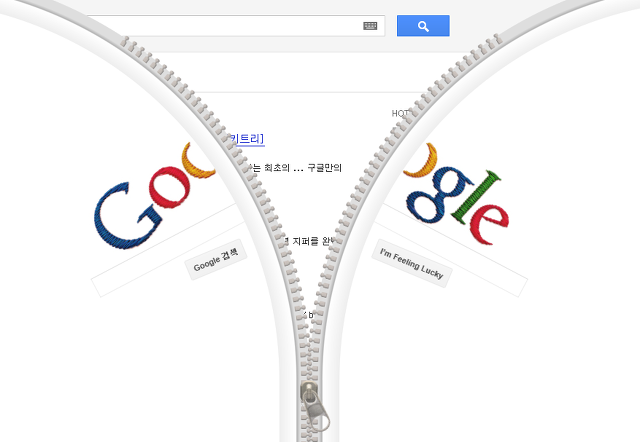This screenshot has height=442, width=640.
Task: Select the yellow o half on left flap
Action: 198,160
